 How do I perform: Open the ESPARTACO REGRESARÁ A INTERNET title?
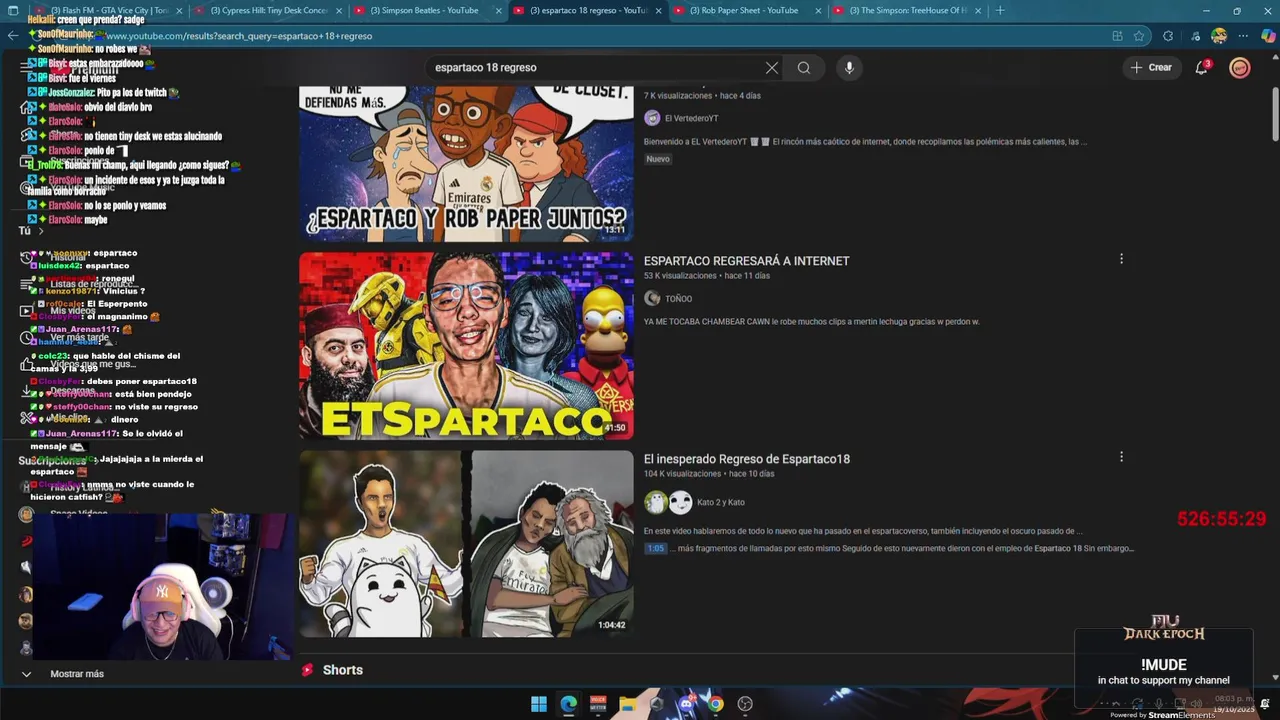[x=746, y=261]
